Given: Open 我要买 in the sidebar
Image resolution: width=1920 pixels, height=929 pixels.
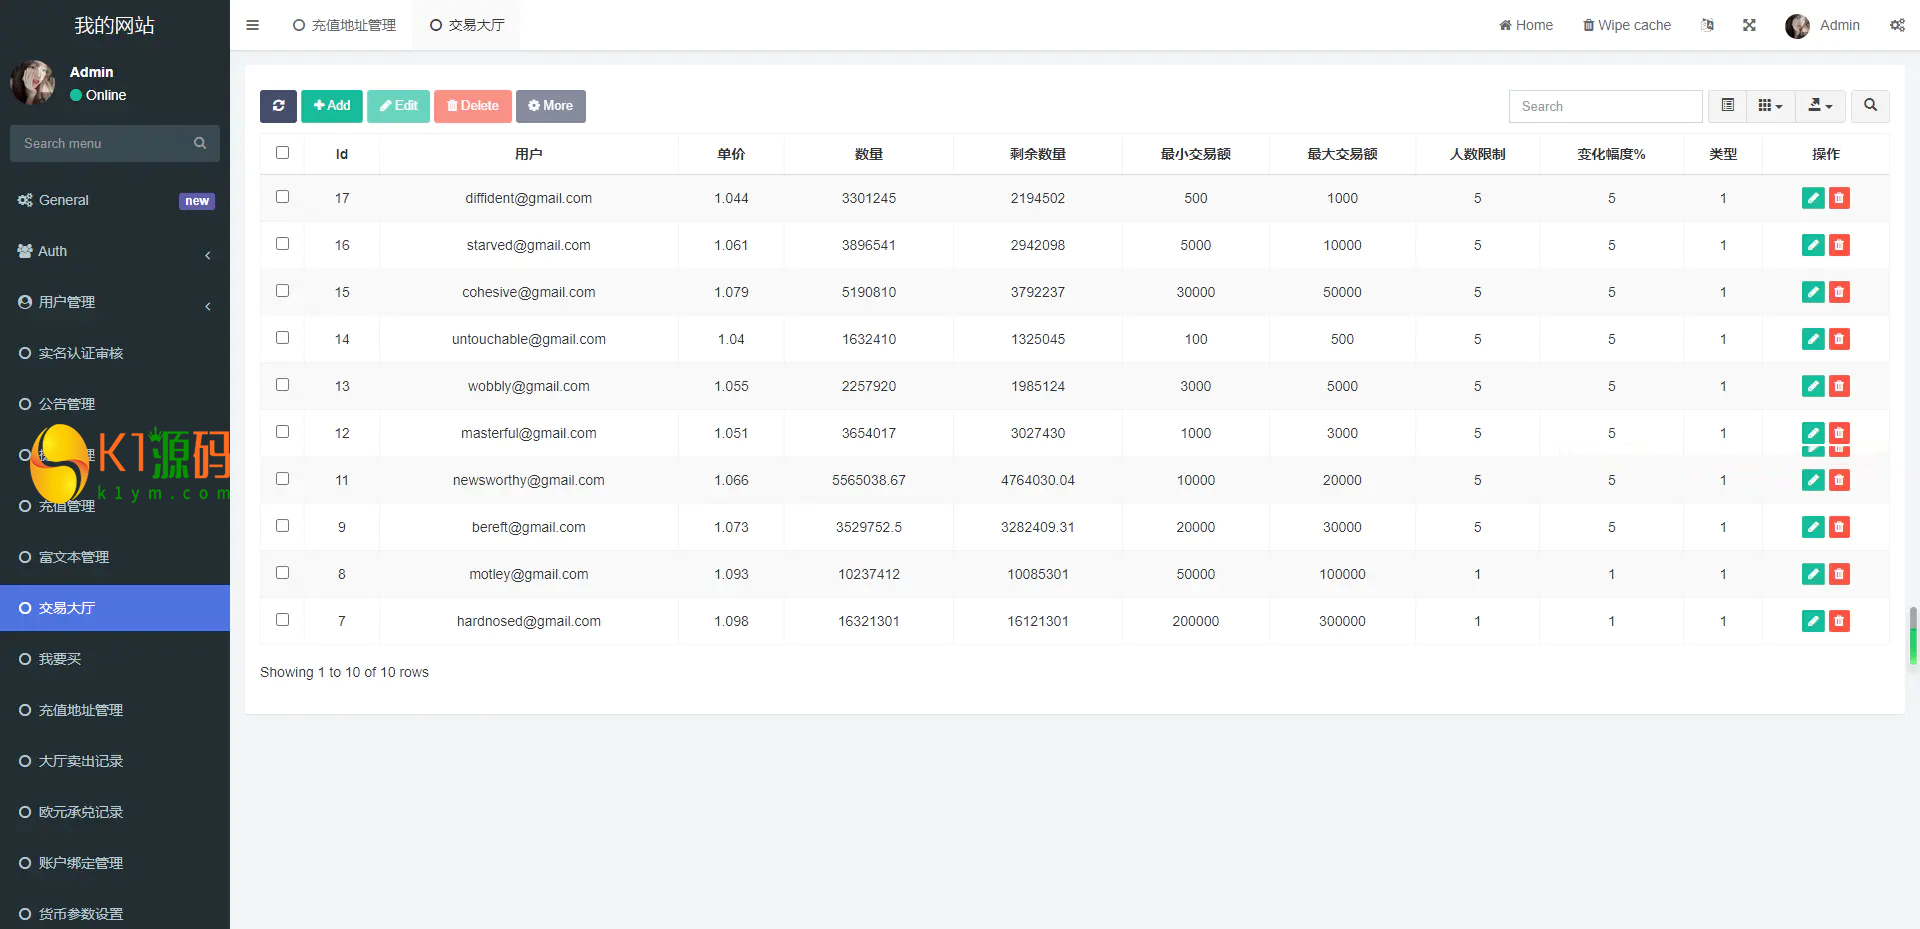Looking at the screenshot, I should pyautogui.click(x=115, y=659).
